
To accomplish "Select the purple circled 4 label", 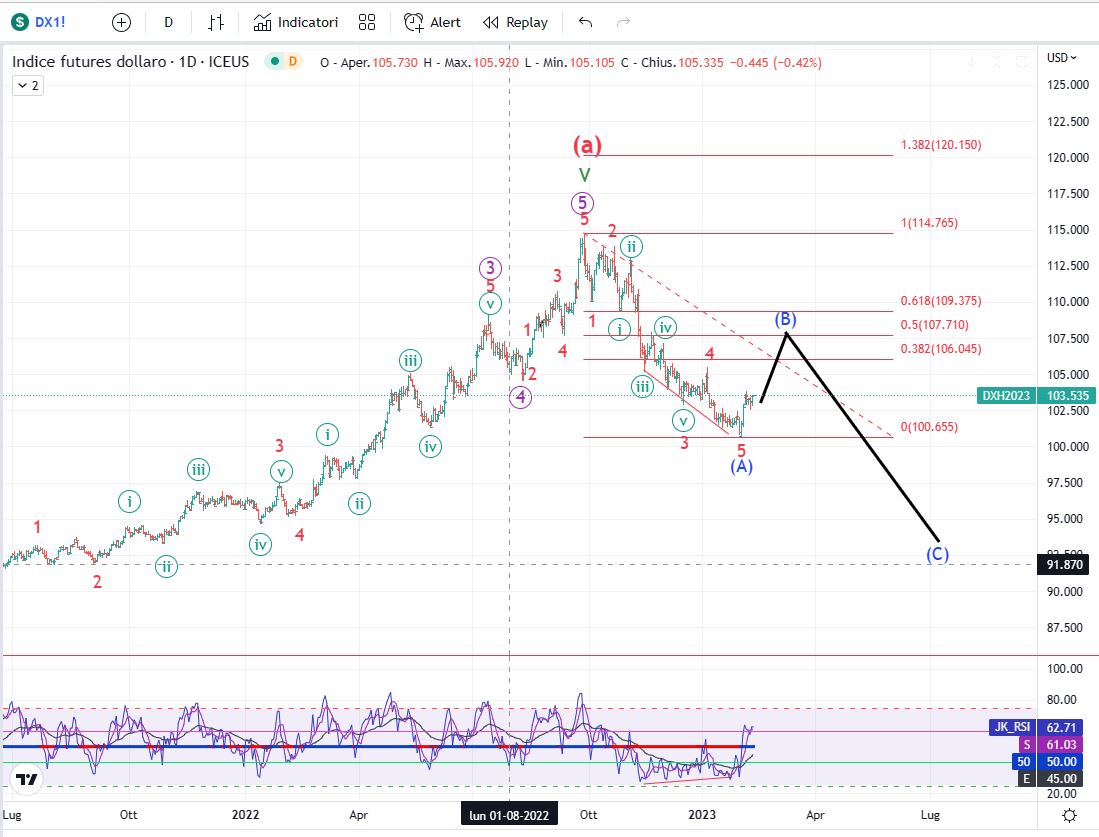I will [520, 397].
